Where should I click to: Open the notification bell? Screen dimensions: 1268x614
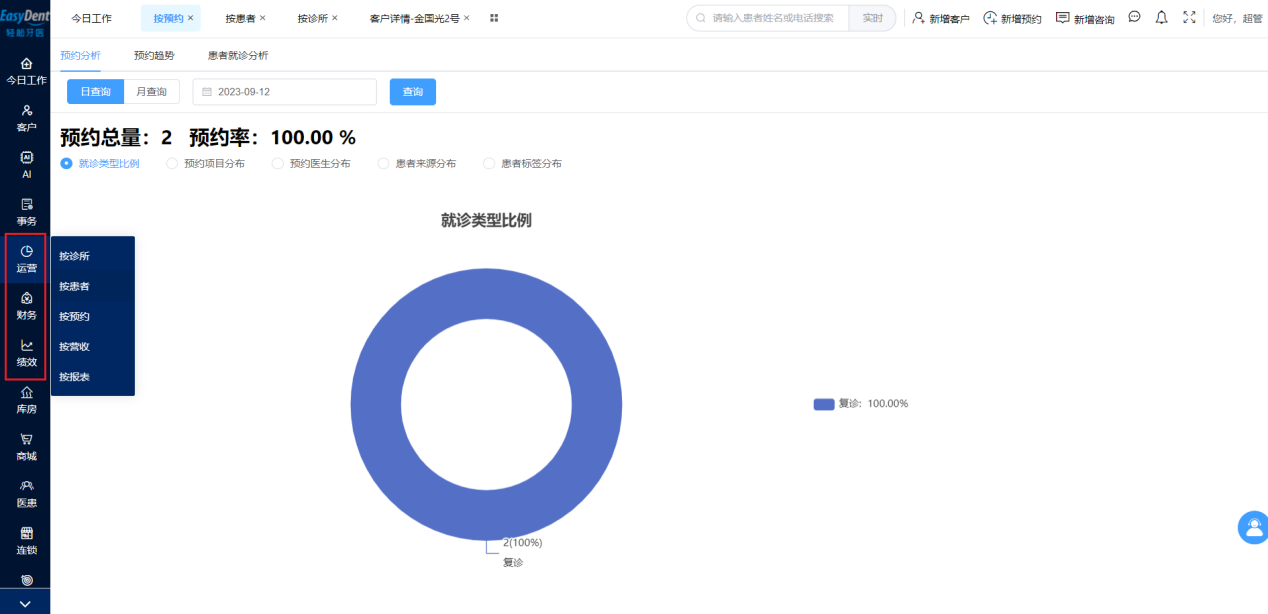[1161, 17]
